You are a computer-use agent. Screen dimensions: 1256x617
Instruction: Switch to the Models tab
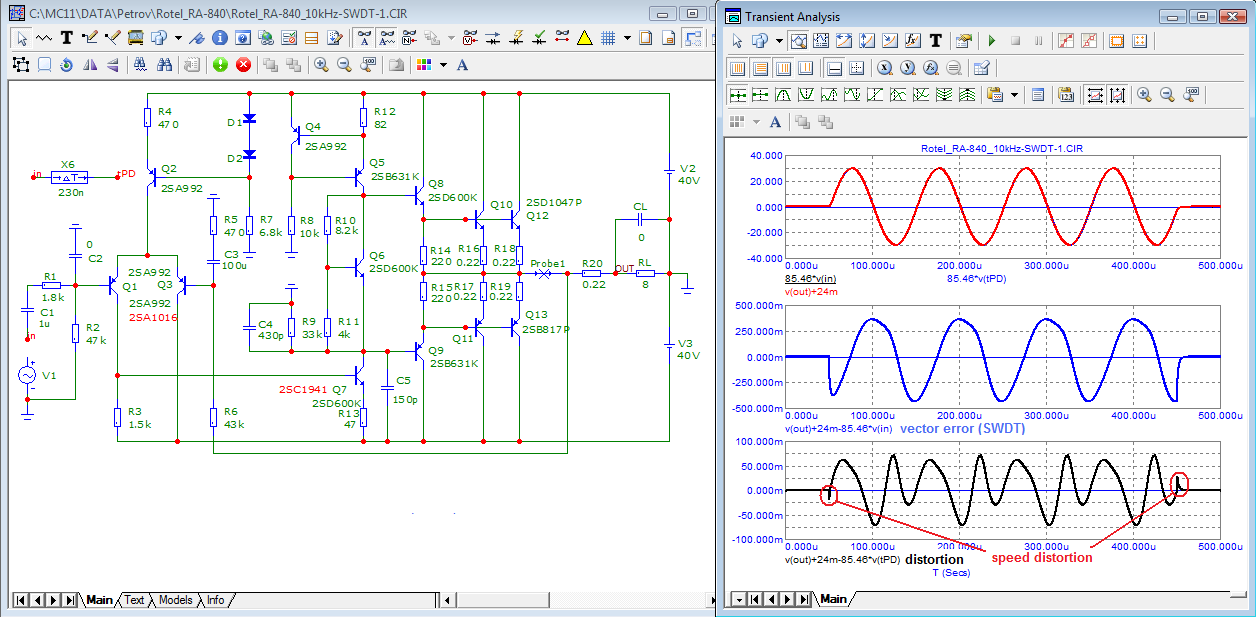175,600
